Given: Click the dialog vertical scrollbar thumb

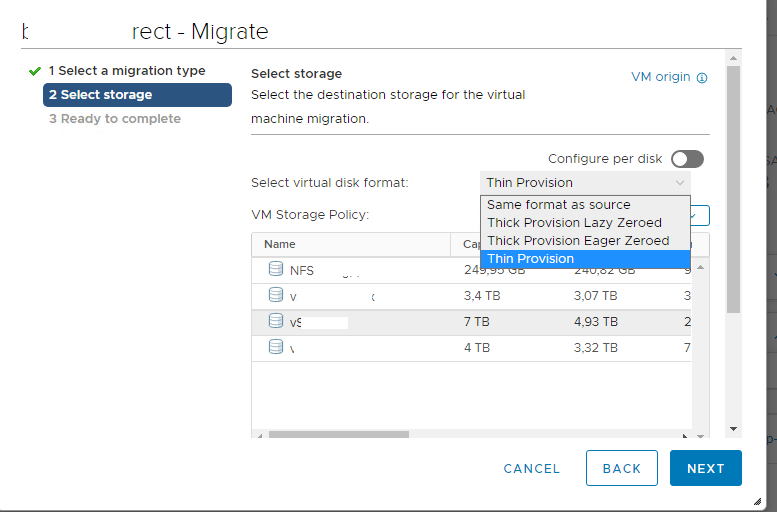Looking at the screenshot, I should tap(733, 189).
